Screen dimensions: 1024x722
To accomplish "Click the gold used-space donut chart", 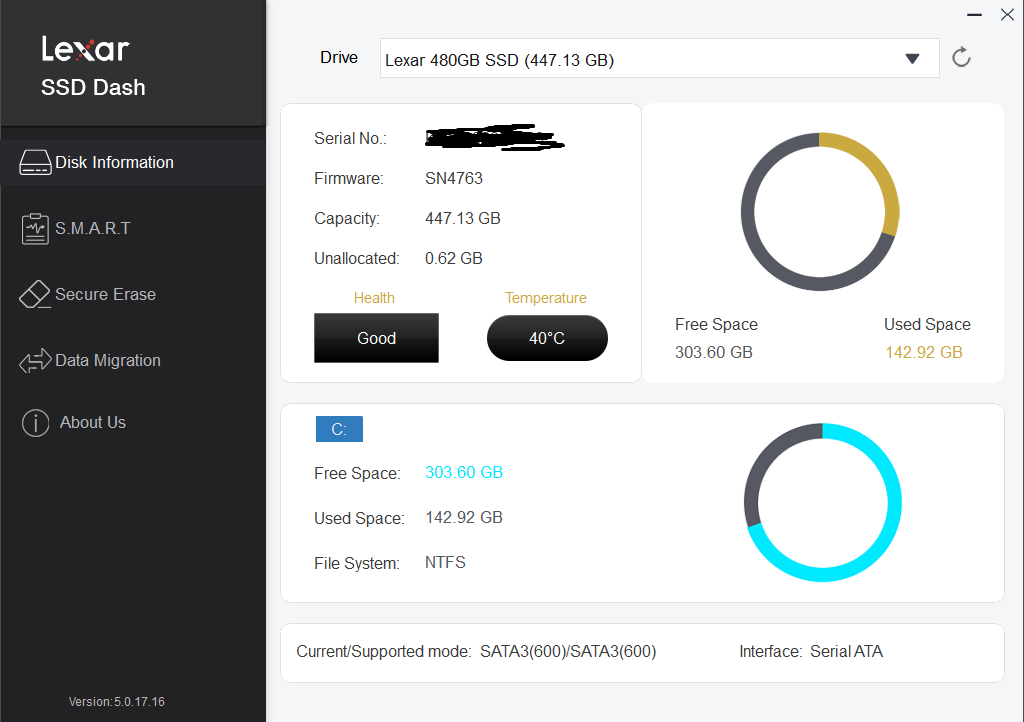I will pyautogui.click(x=820, y=212).
